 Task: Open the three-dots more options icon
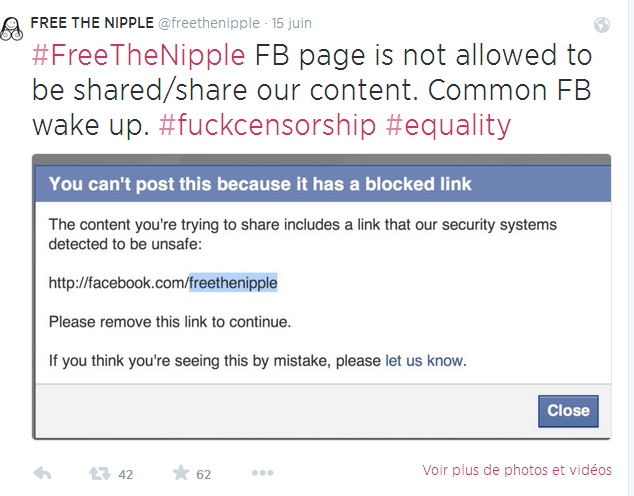[x=262, y=473]
